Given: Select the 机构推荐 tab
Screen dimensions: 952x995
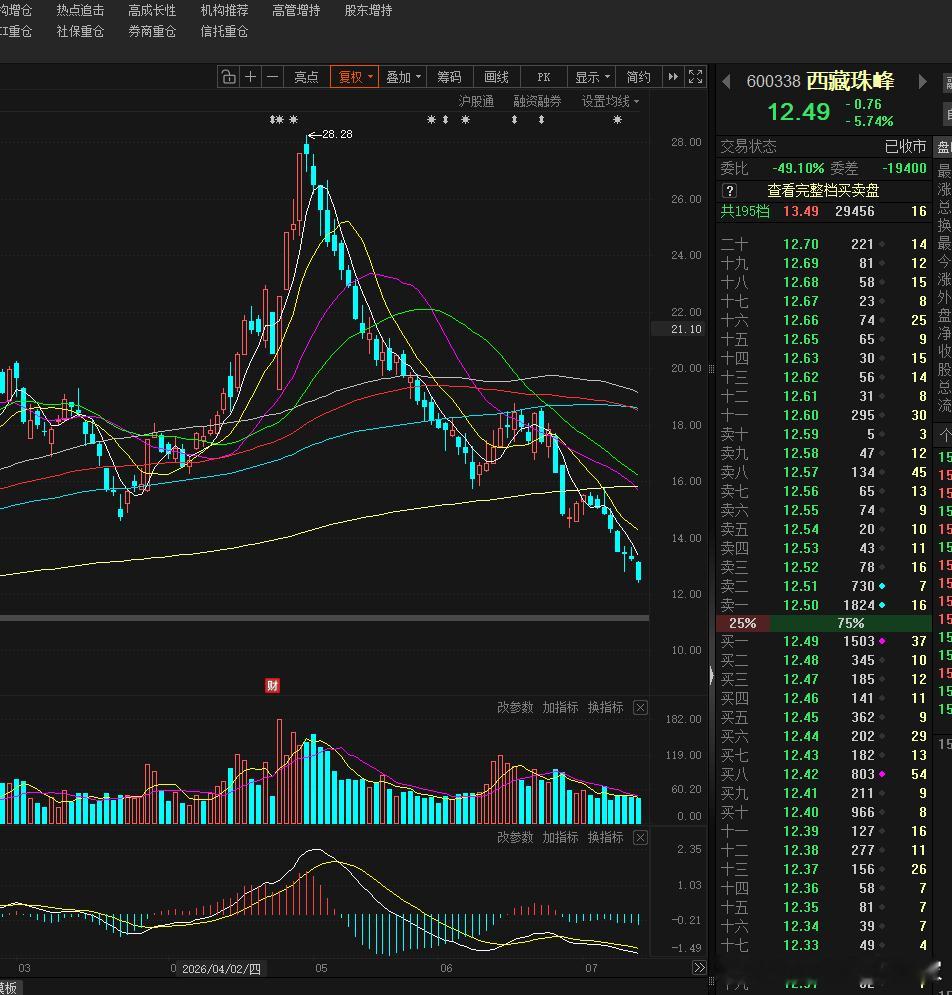Looking at the screenshot, I should pyautogui.click(x=224, y=10).
